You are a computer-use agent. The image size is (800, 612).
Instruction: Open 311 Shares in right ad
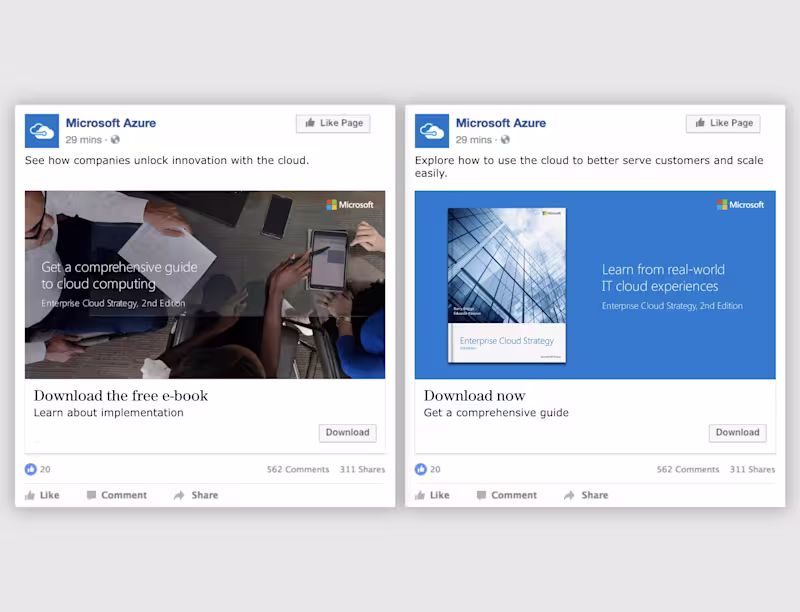click(x=752, y=469)
